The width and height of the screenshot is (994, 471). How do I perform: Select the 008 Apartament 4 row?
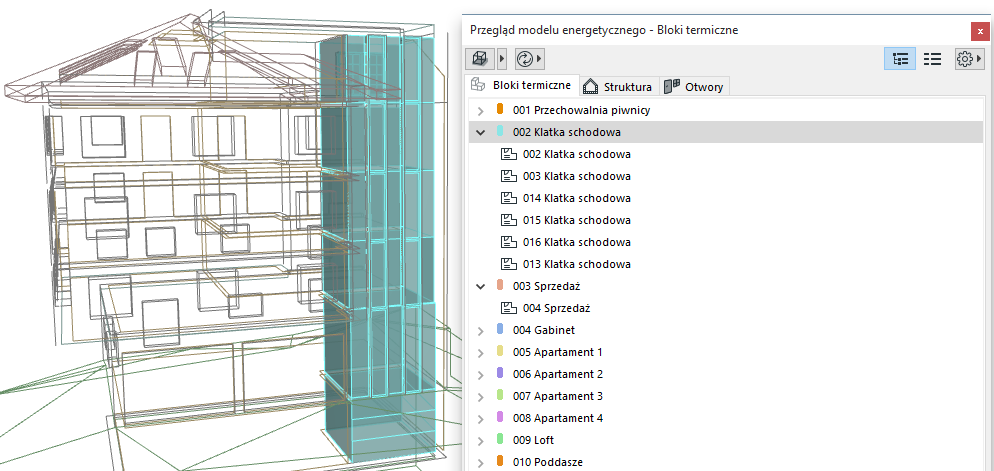(726, 418)
